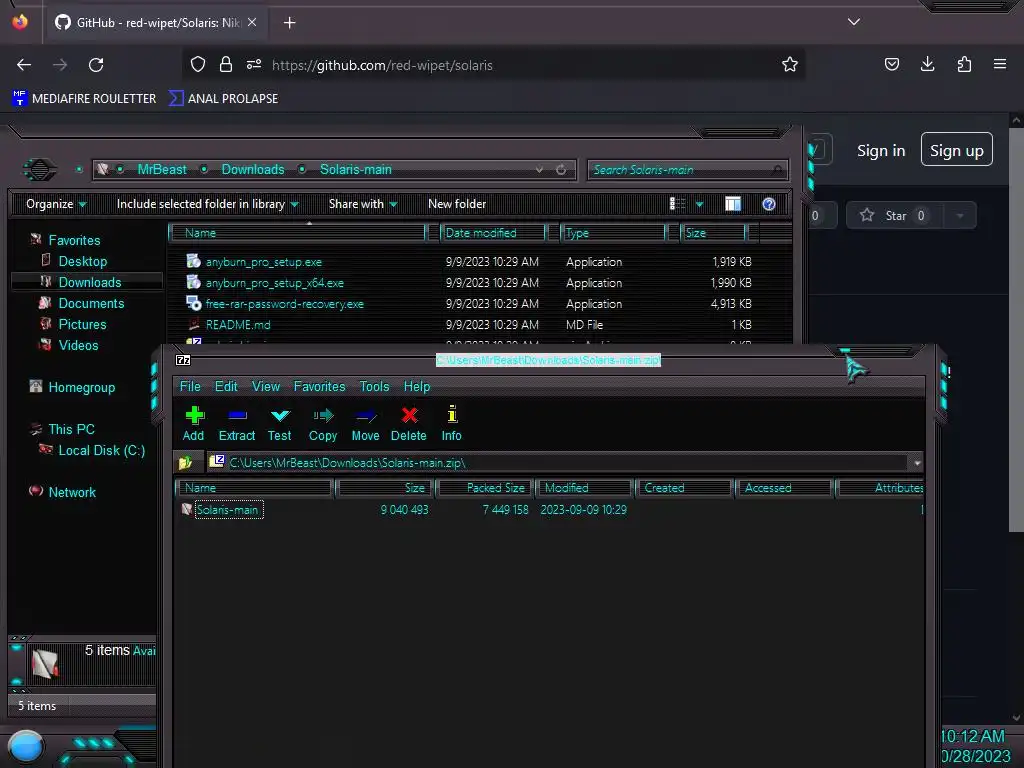Save page to Pocket icon
This screenshot has height=768, width=1024.
click(x=891, y=64)
